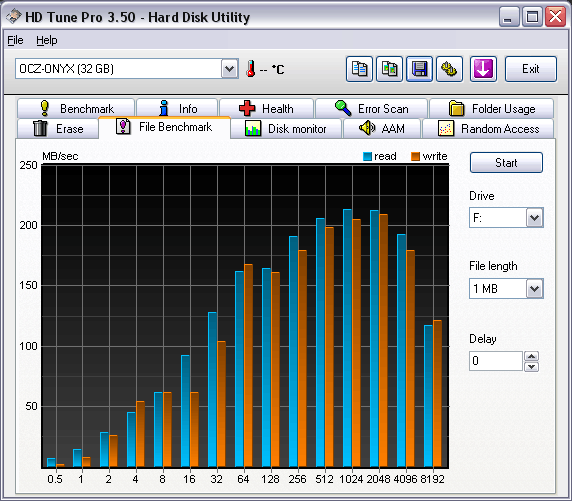
Task: Click the blue read legend swatch
Action: tap(367, 157)
